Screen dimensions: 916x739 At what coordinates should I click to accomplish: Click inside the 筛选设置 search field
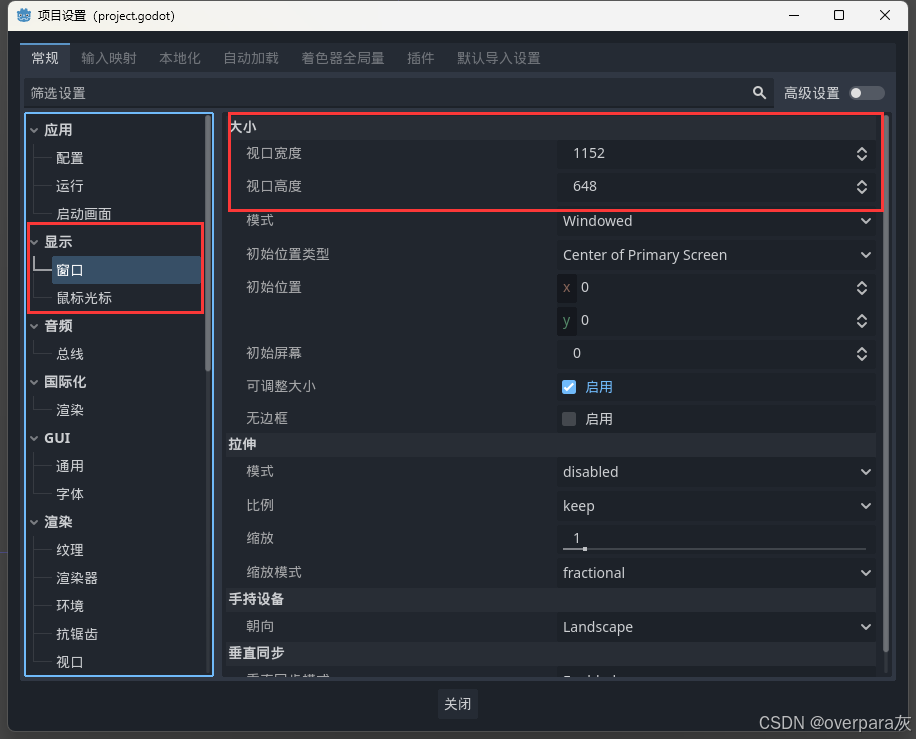tap(300, 92)
